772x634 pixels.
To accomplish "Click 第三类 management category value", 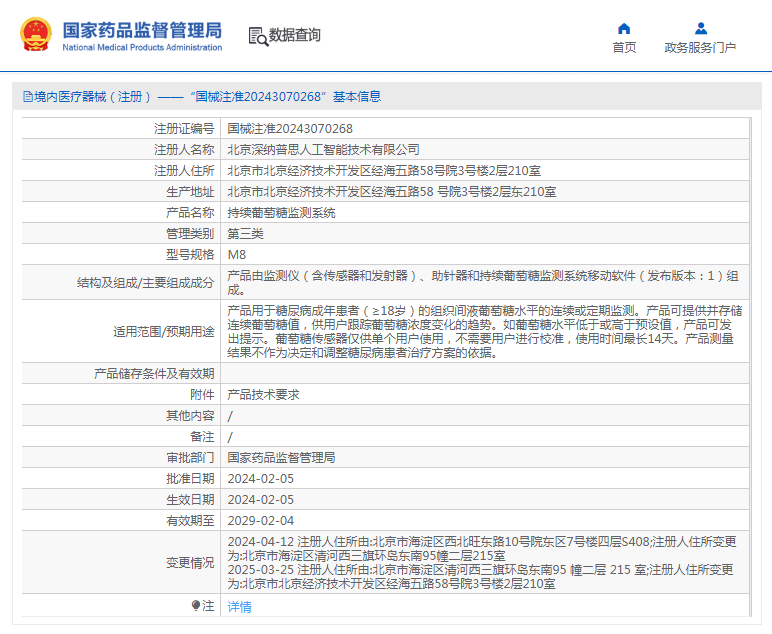I will (245, 234).
